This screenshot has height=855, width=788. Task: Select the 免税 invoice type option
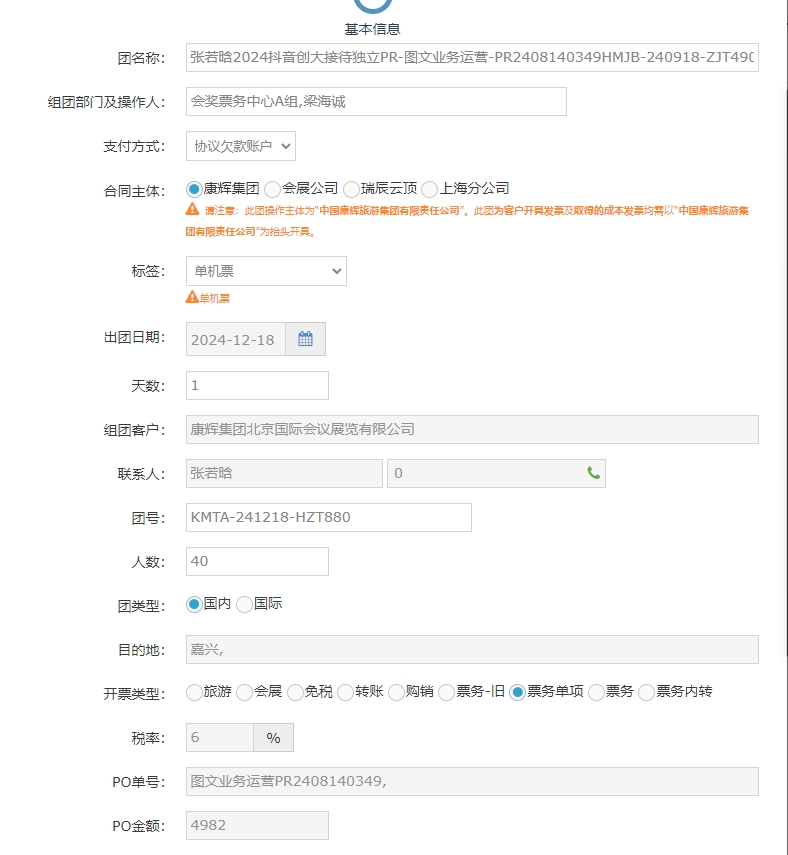295,692
